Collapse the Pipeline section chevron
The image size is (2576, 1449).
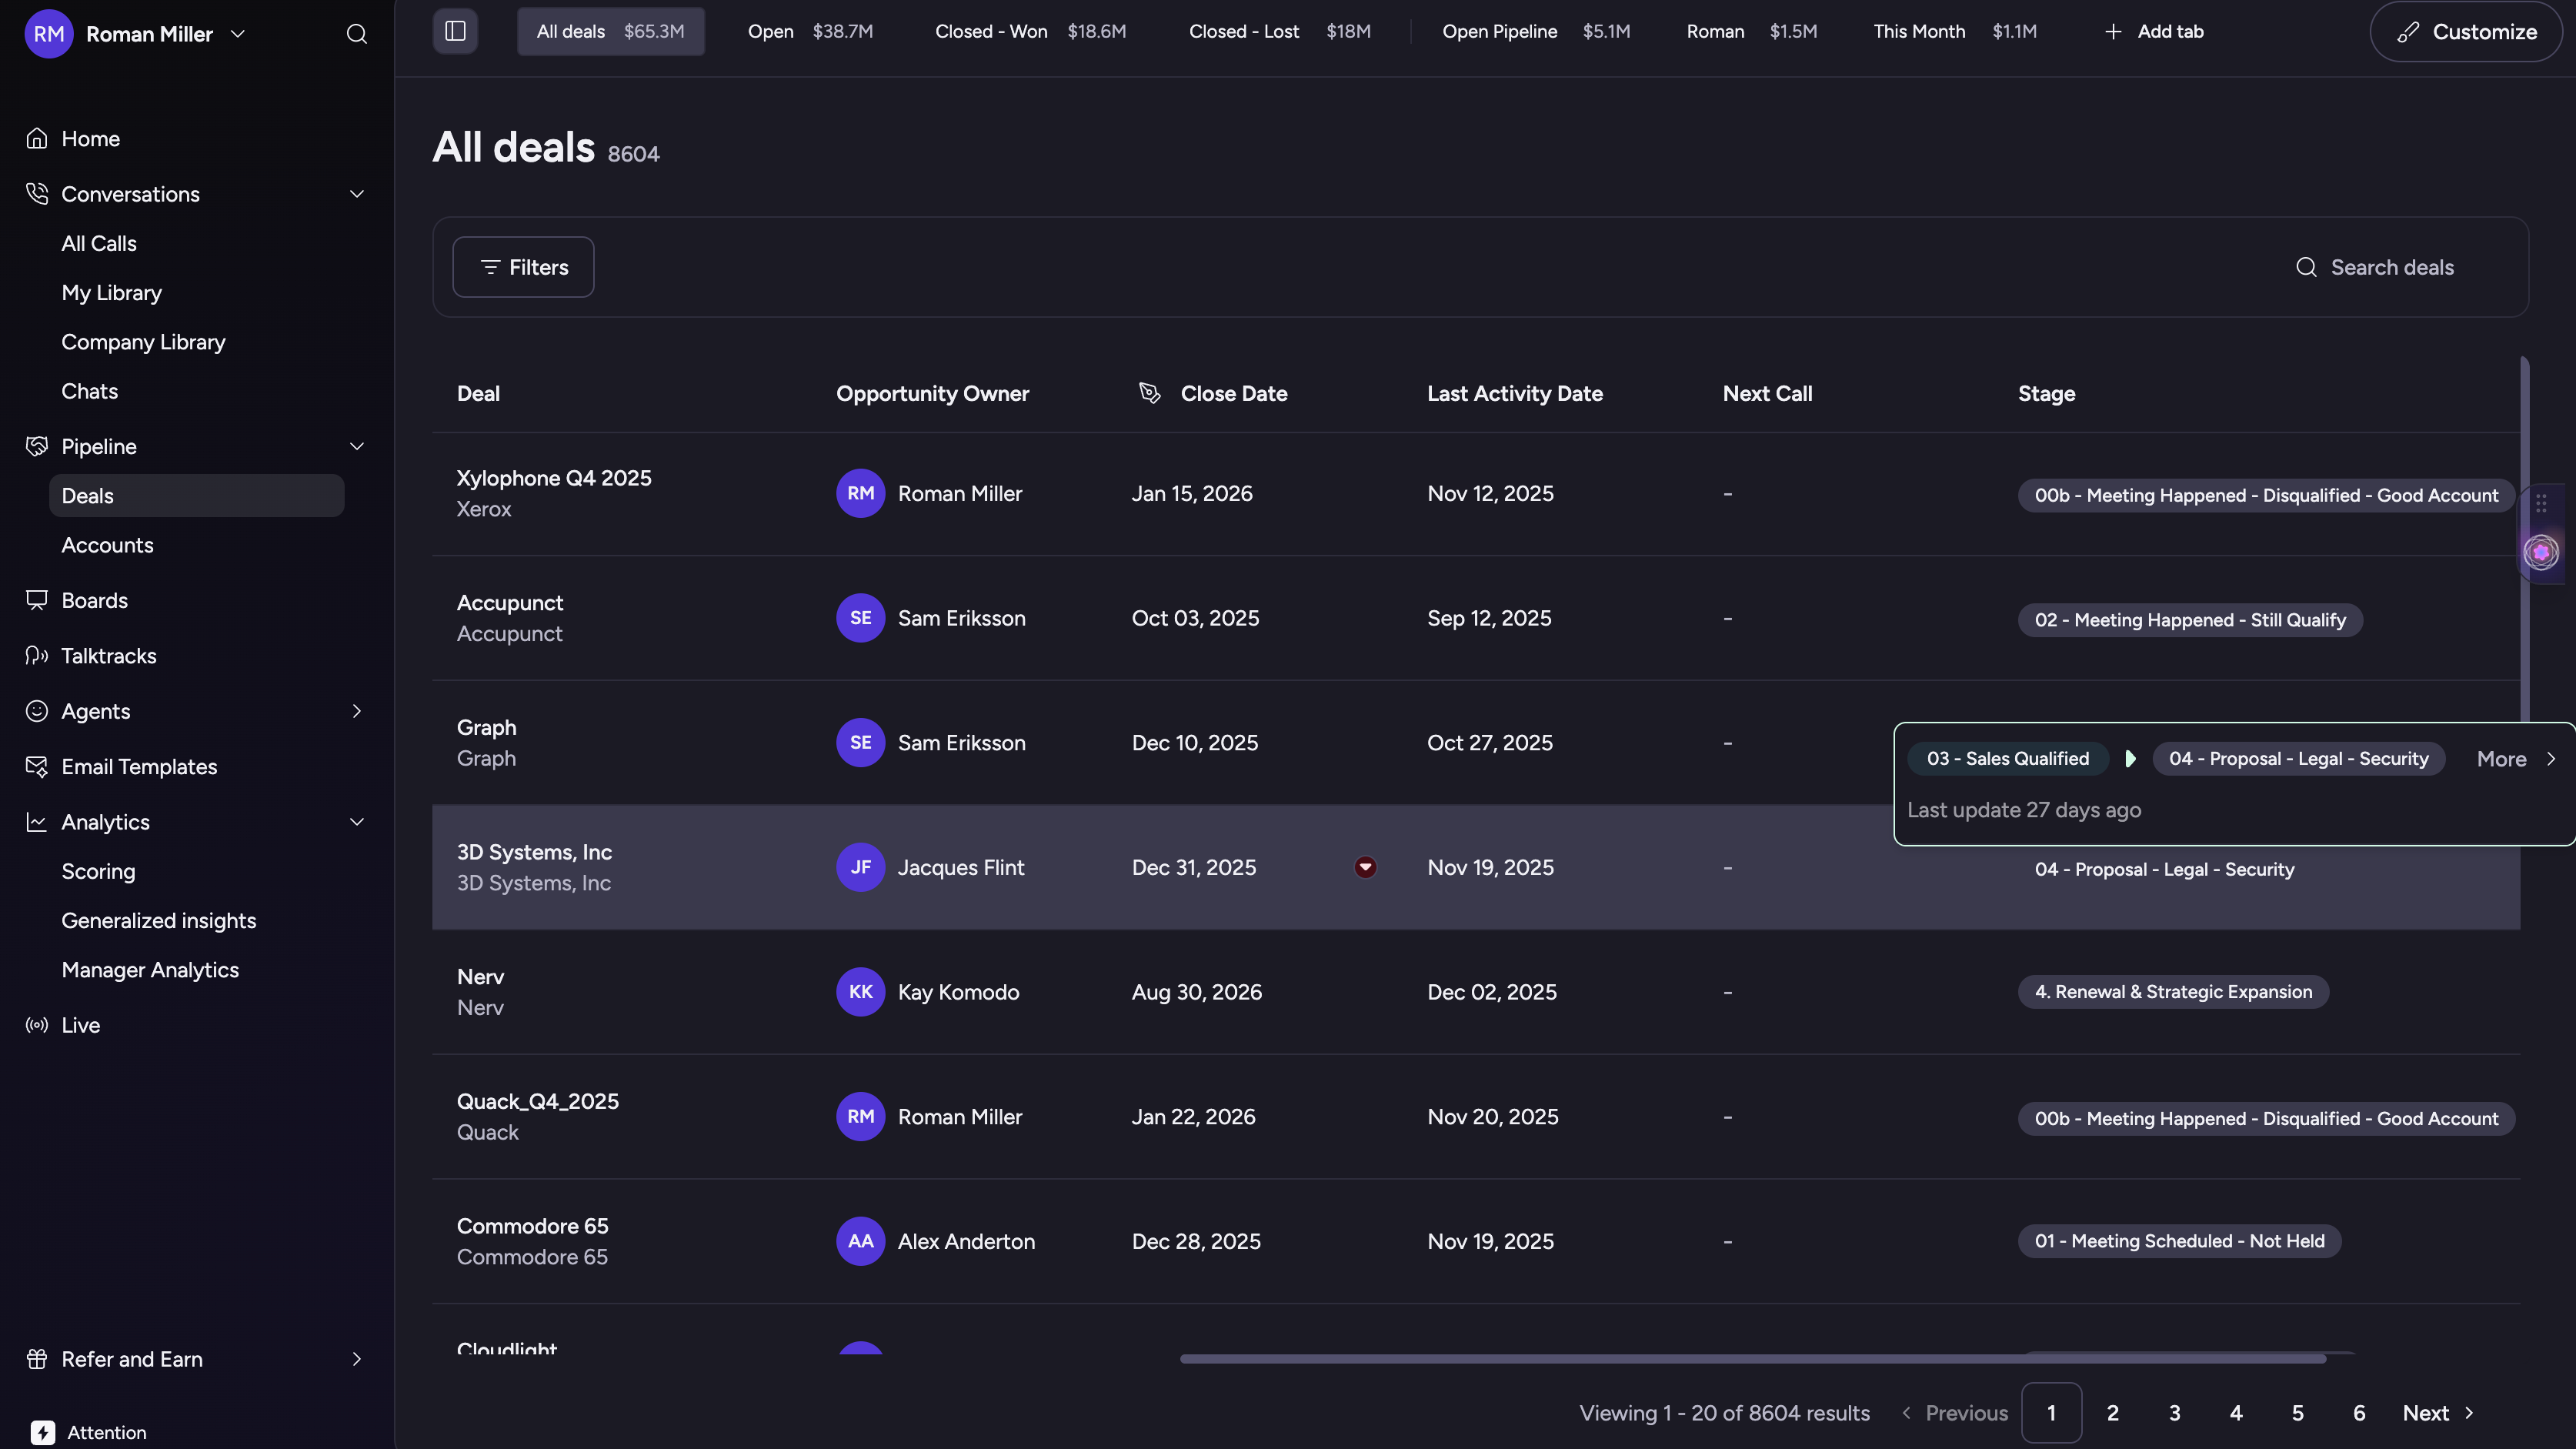click(357, 446)
